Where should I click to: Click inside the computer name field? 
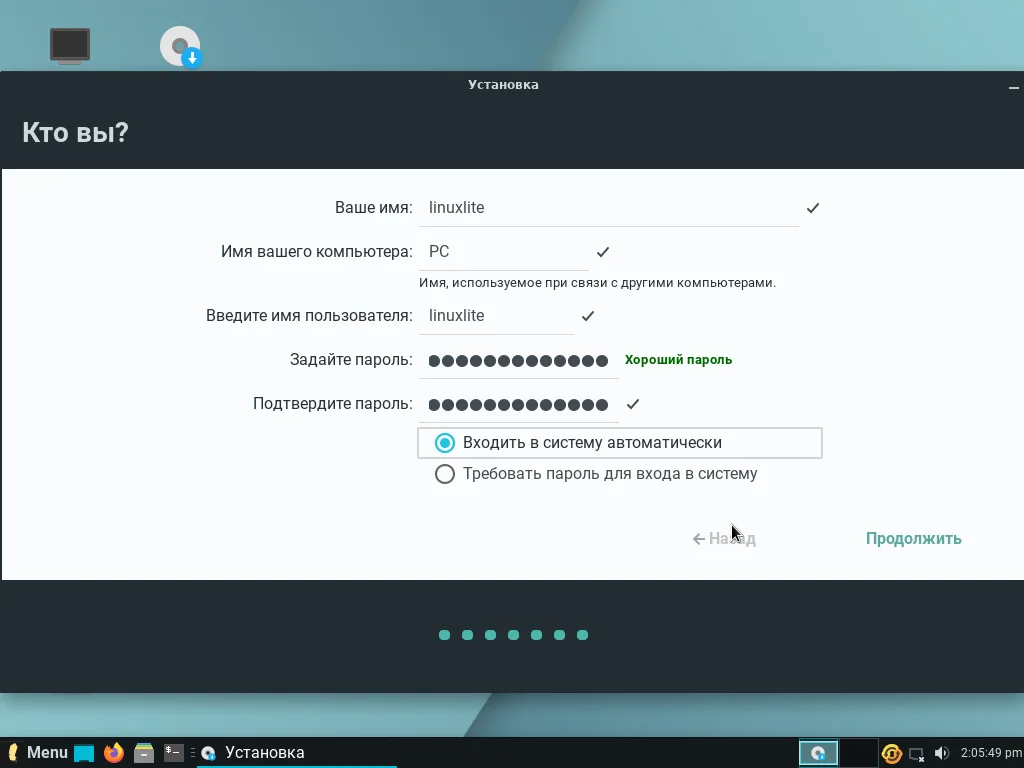tap(500, 251)
